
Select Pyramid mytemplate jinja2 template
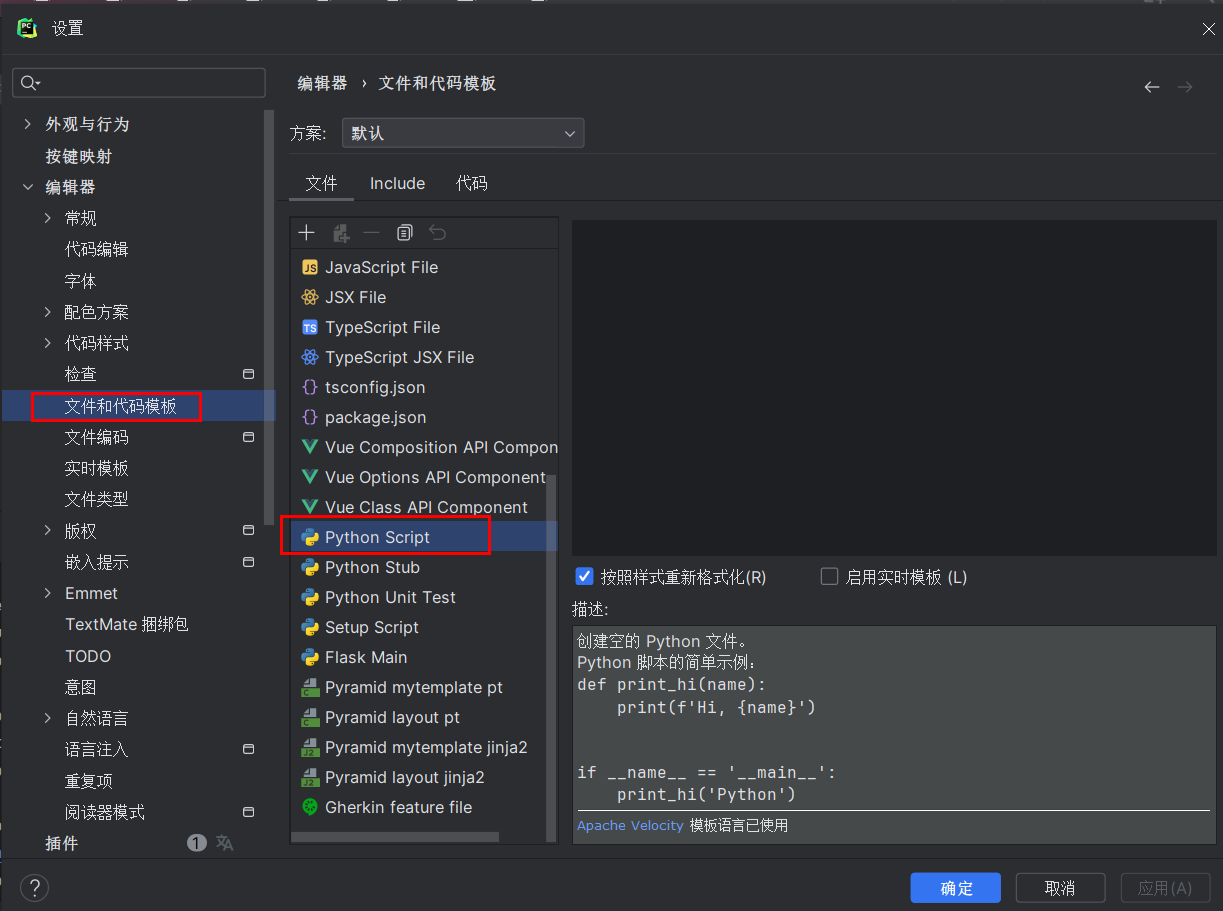424,747
